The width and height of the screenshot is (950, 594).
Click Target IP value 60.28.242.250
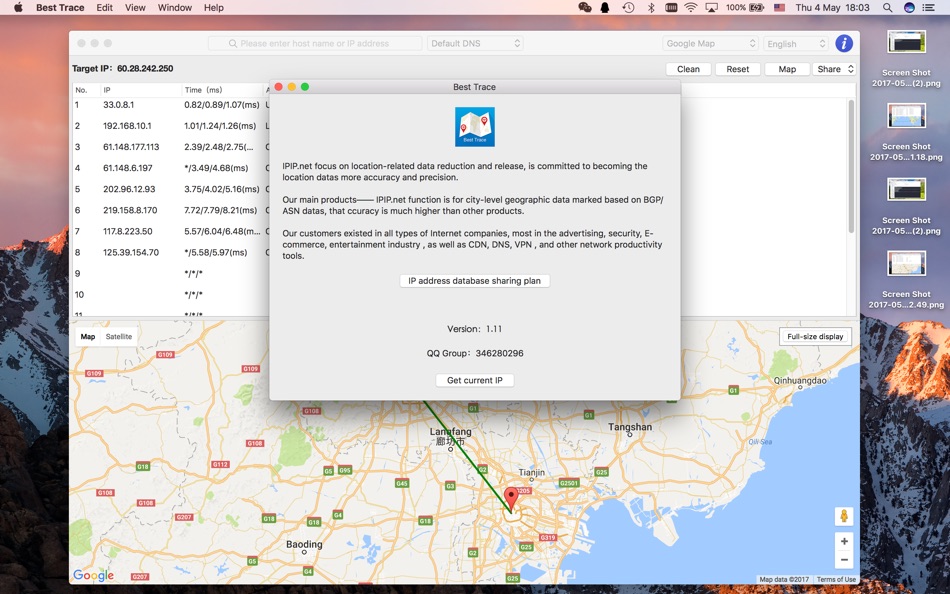145,68
